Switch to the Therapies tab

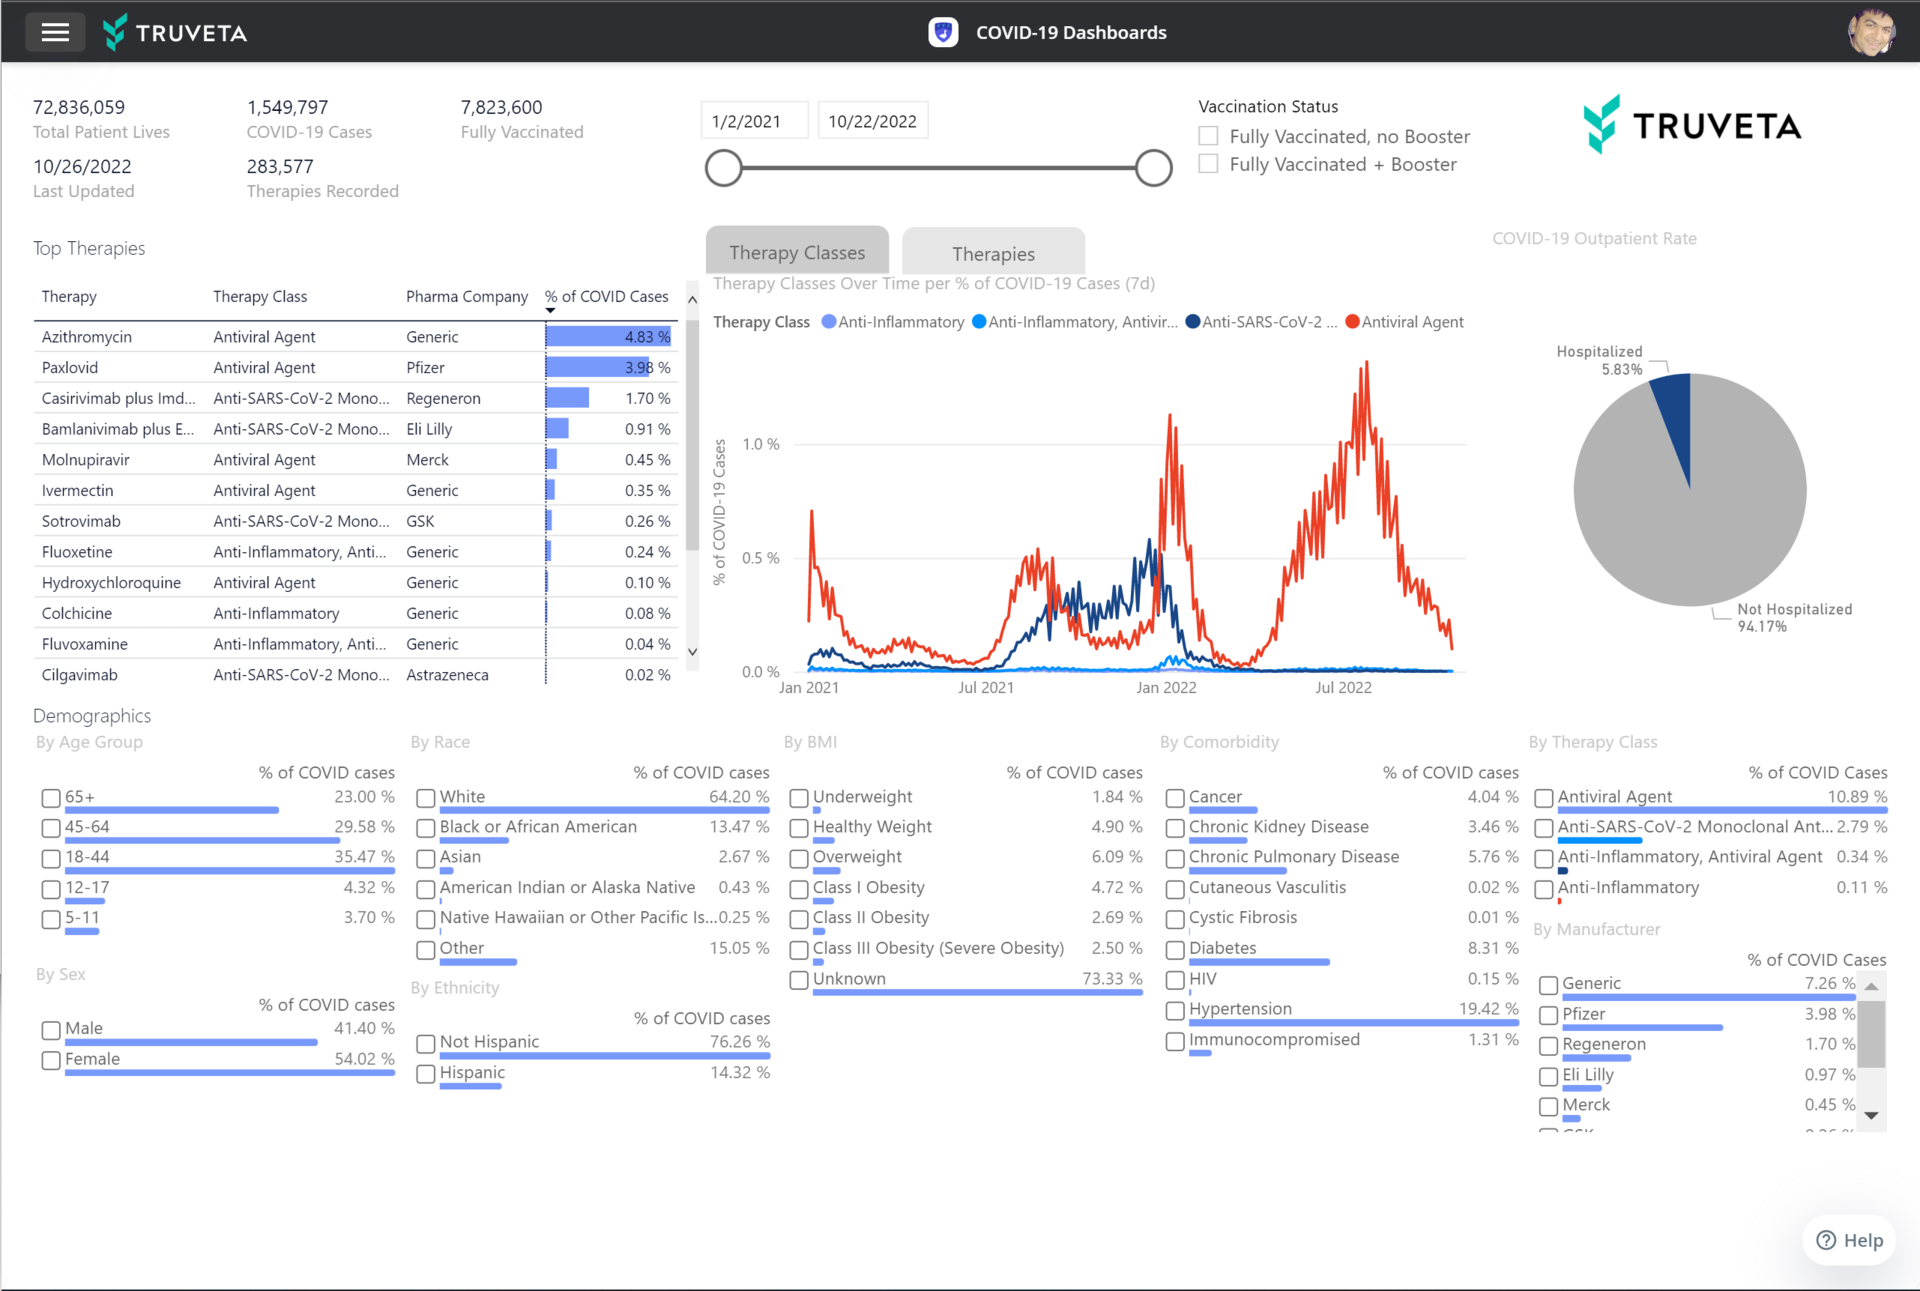coord(993,253)
